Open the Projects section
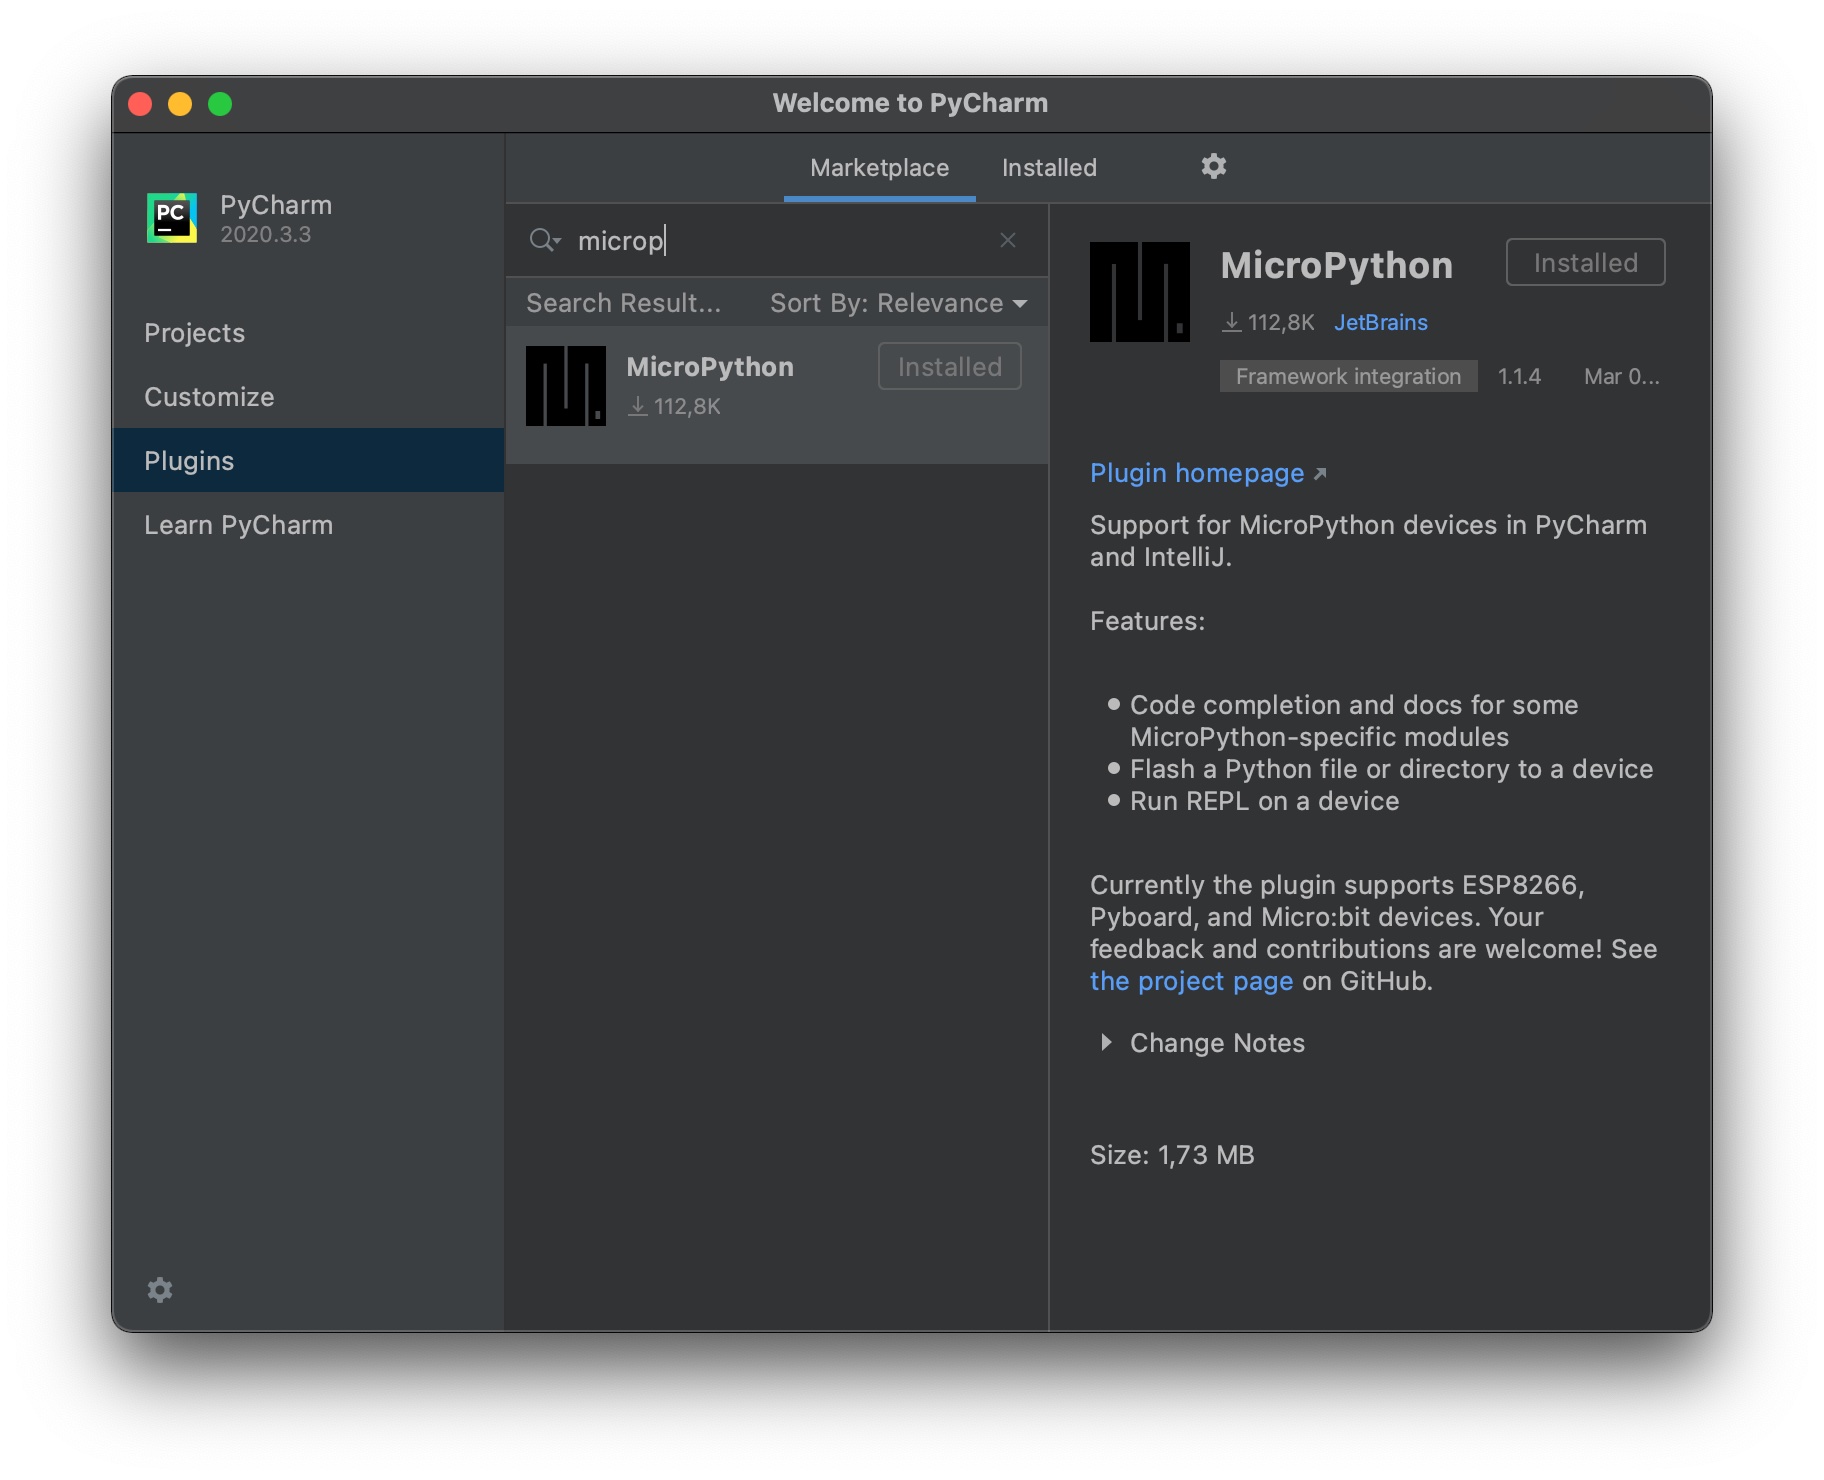The width and height of the screenshot is (1824, 1480). pyautogui.click(x=308, y=333)
